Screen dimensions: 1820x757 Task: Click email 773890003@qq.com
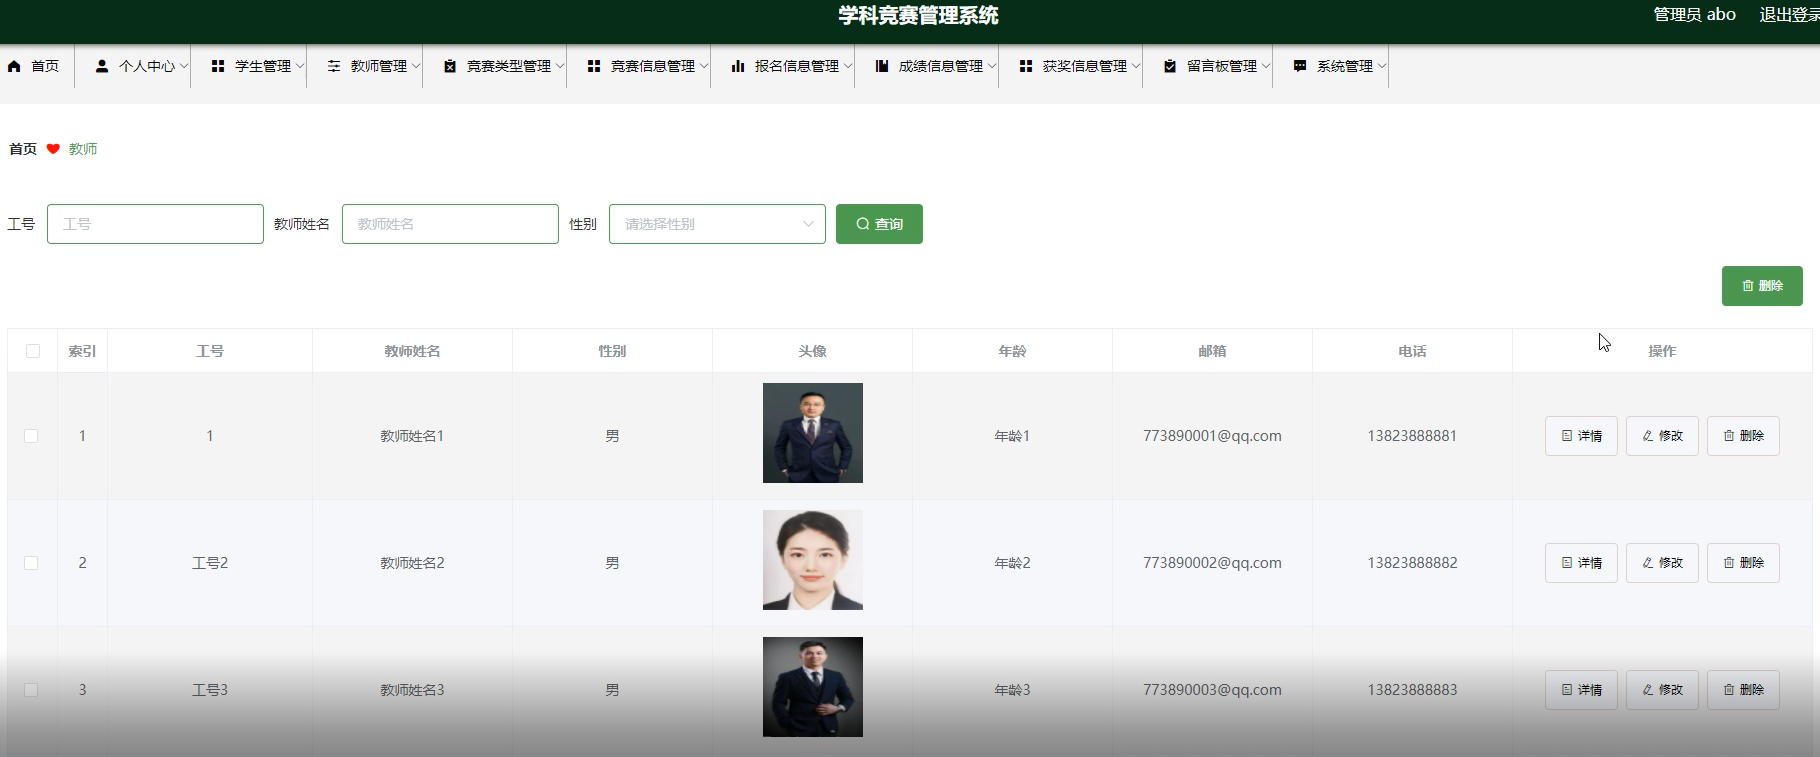coord(1212,690)
